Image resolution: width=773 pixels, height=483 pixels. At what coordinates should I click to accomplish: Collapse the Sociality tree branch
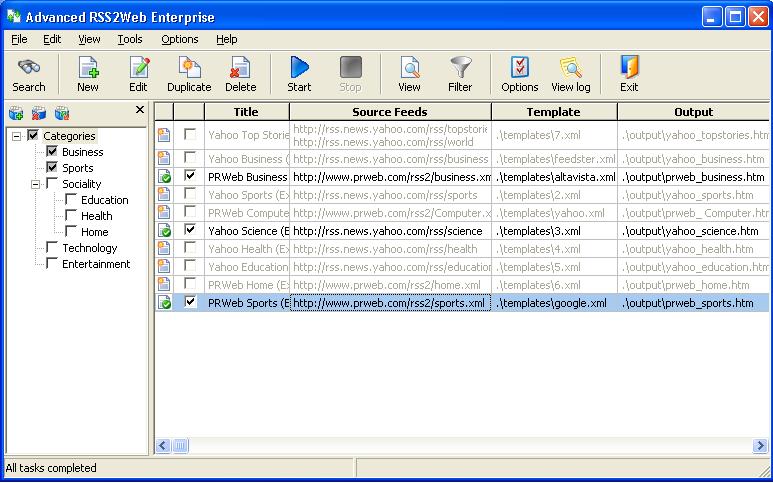tap(35, 184)
